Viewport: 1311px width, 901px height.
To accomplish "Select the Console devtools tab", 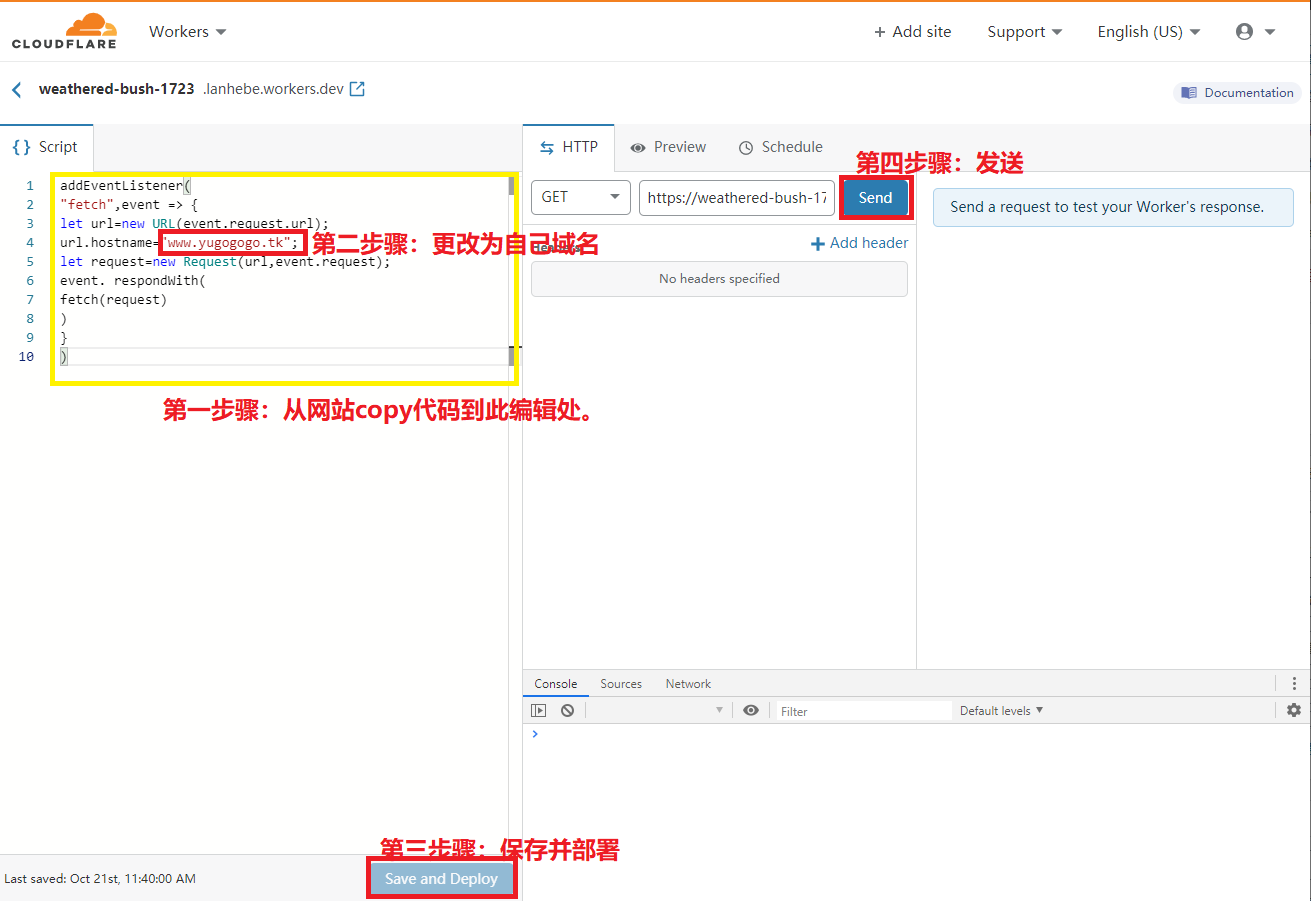I will pos(556,684).
